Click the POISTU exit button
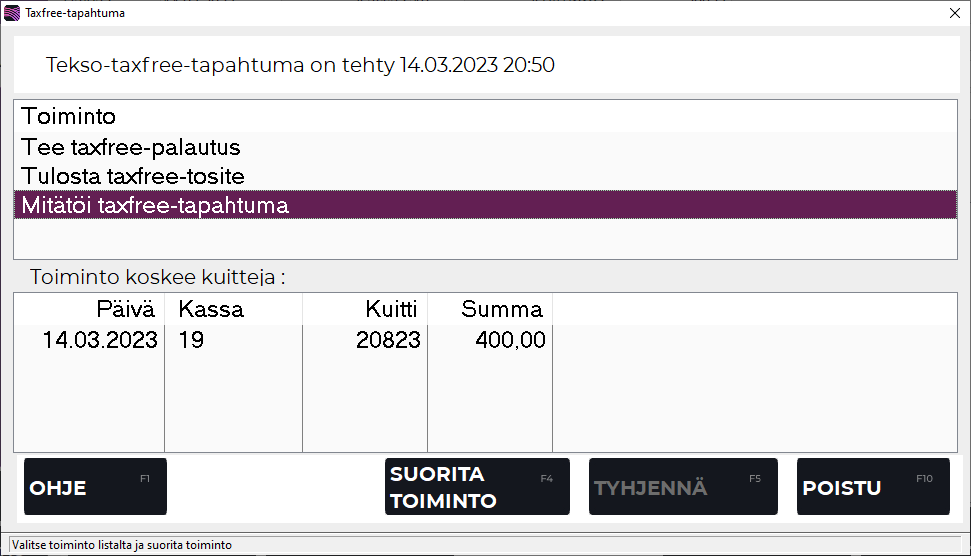 pos(872,487)
